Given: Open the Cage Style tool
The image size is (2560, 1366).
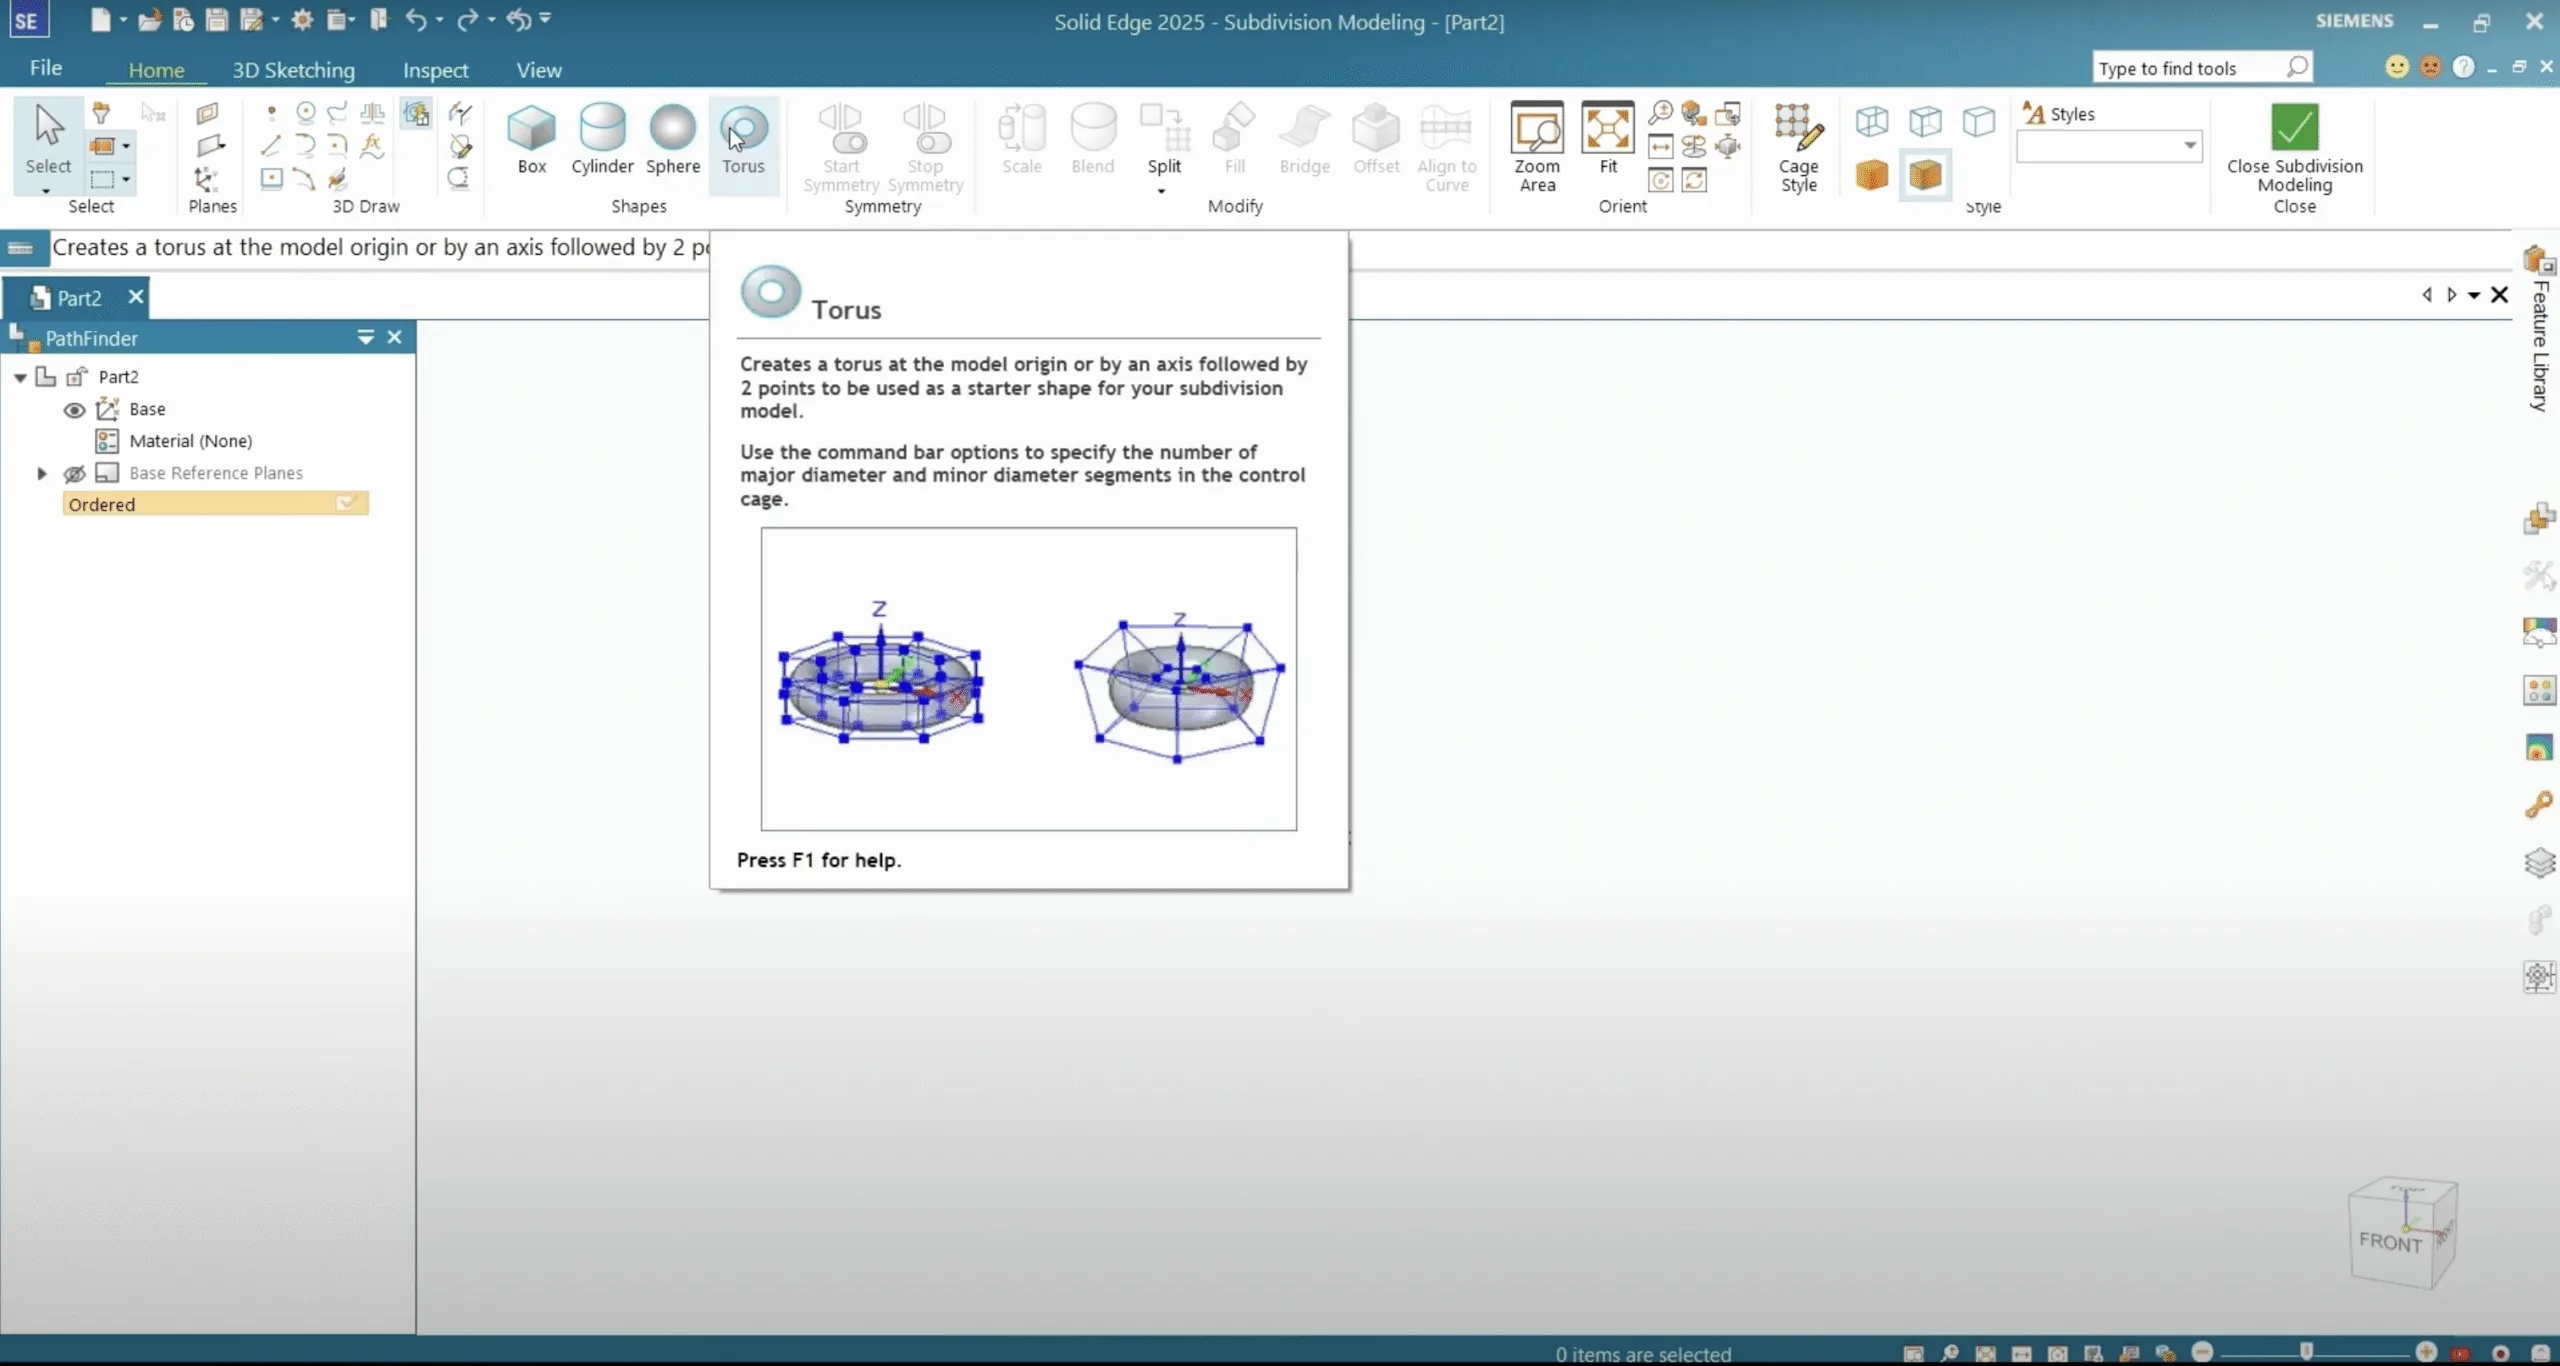Looking at the screenshot, I should click(1798, 147).
